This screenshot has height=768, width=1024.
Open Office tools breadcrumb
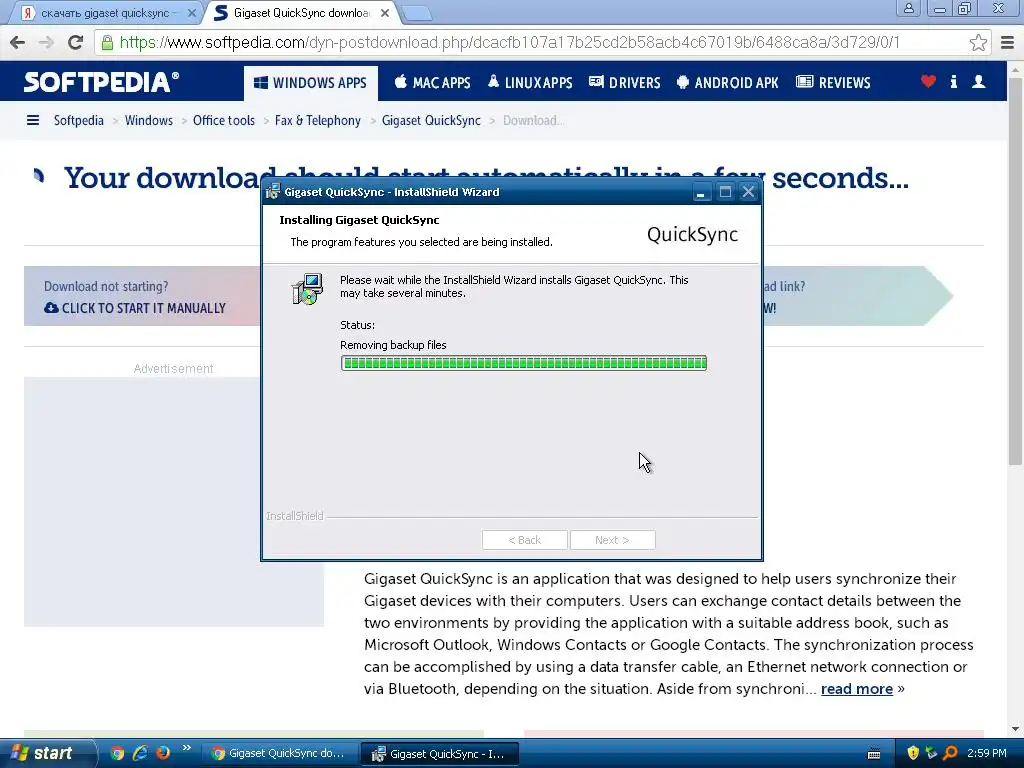[x=223, y=120]
